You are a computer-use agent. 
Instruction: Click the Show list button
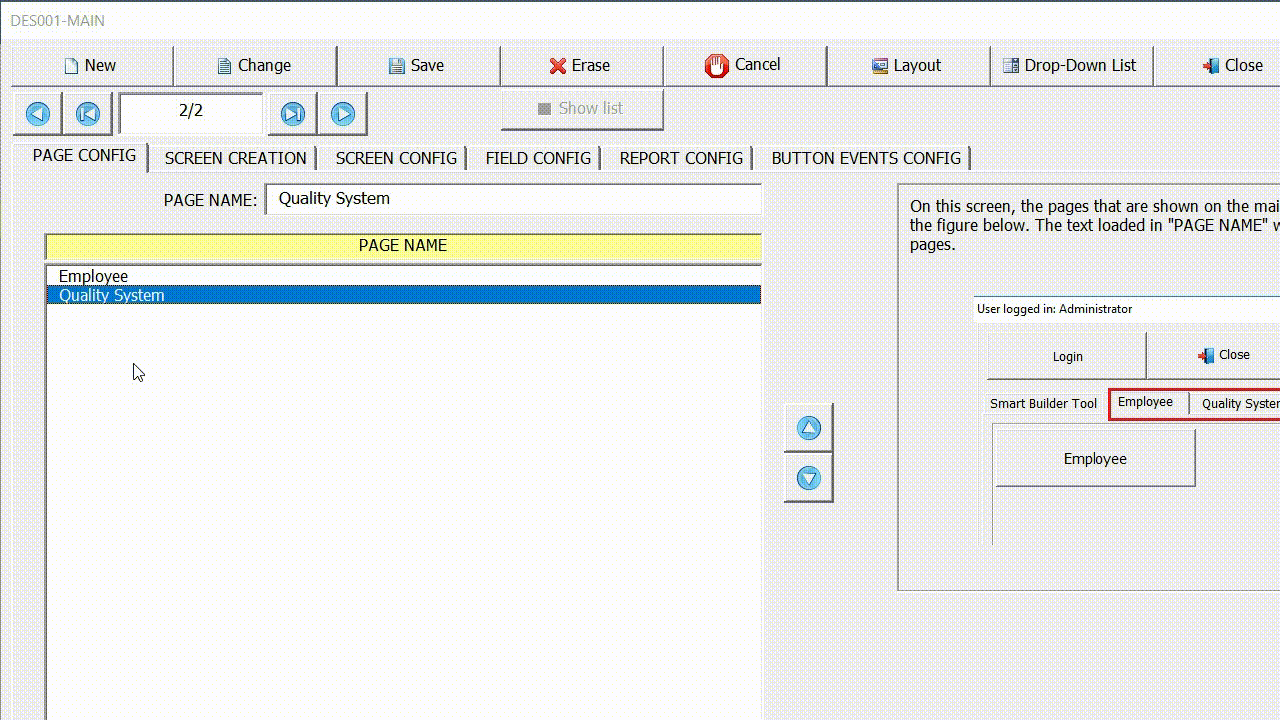pyautogui.click(x=581, y=109)
